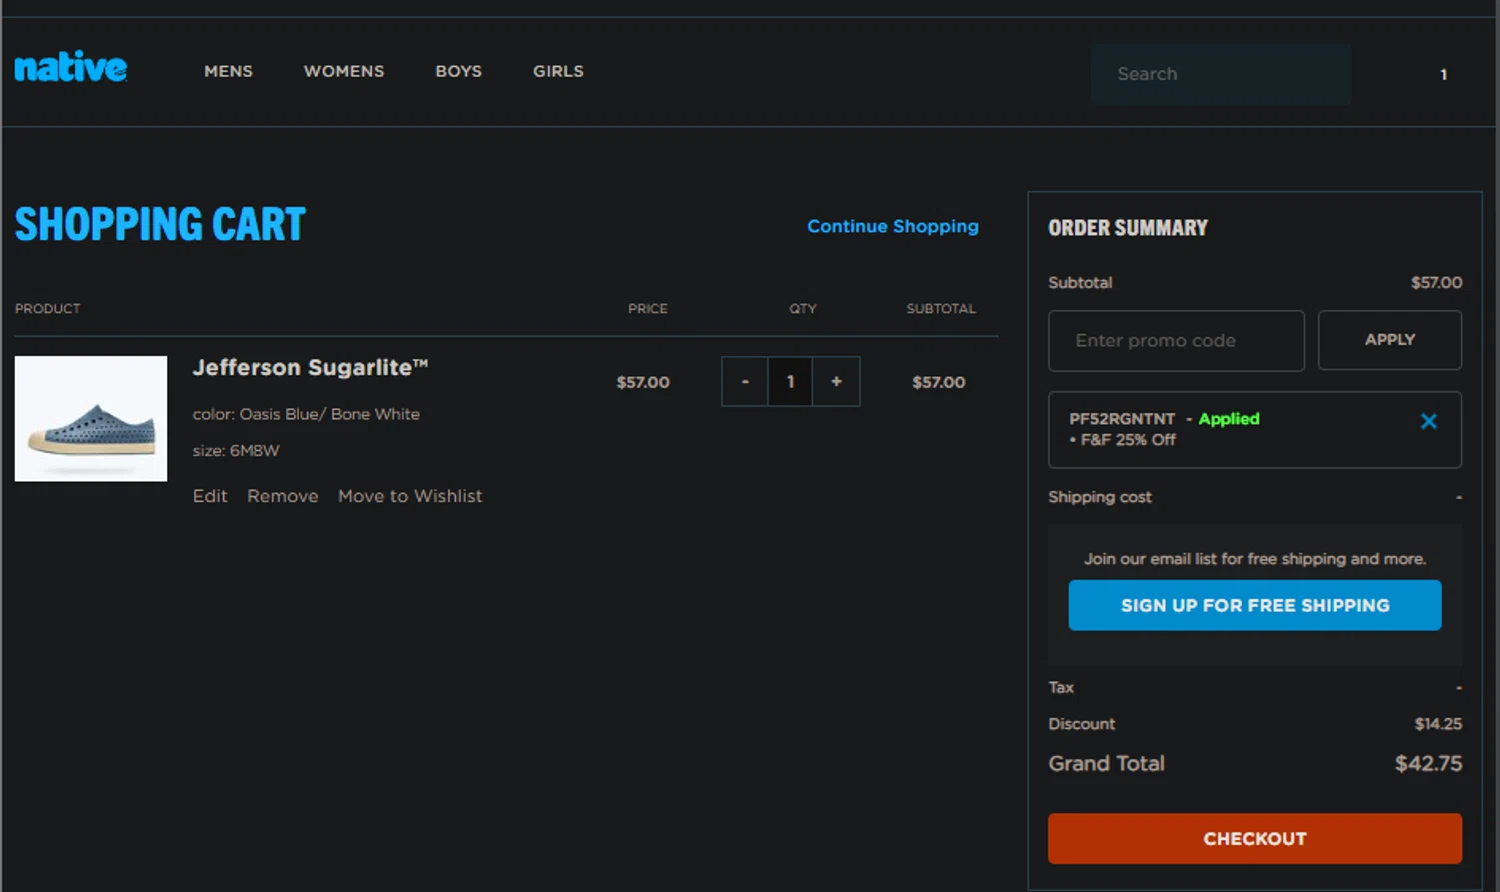1500x892 pixels.
Task: Open the WOMENS menu
Action: (x=344, y=71)
